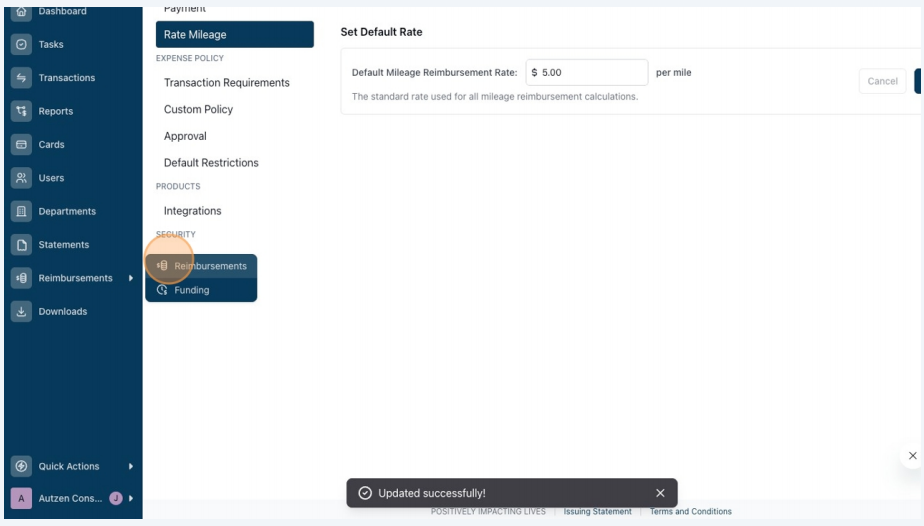Image resolution: width=924 pixels, height=526 pixels.
Task: Open Terms and Conditions link
Action: (691, 511)
